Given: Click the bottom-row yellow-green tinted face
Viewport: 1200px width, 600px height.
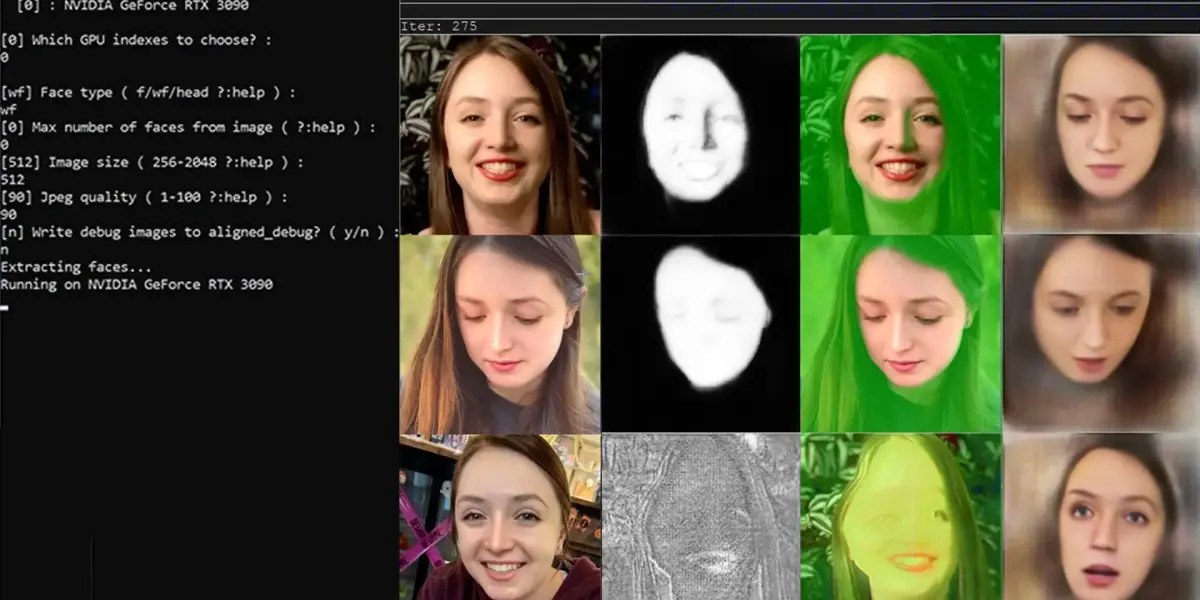Looking at the screenshot, I should [x=900, y=517].
